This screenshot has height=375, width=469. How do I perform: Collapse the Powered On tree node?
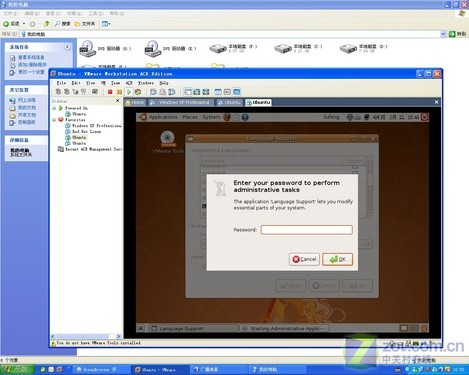click(54, 108)
